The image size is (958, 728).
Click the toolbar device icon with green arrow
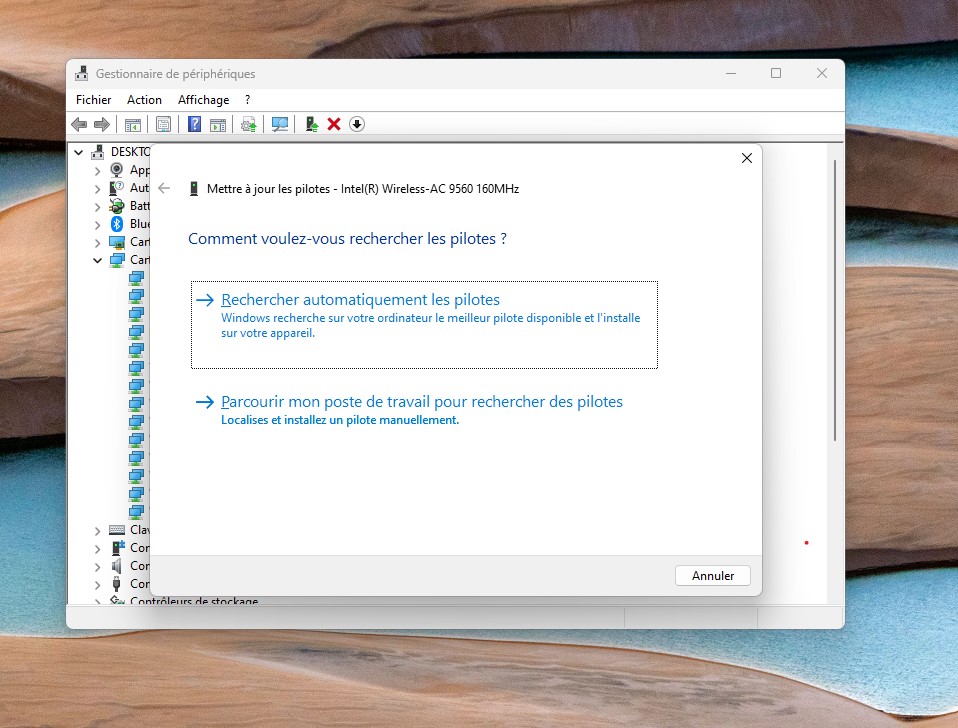pyautogui.click(x=312, y=125)
